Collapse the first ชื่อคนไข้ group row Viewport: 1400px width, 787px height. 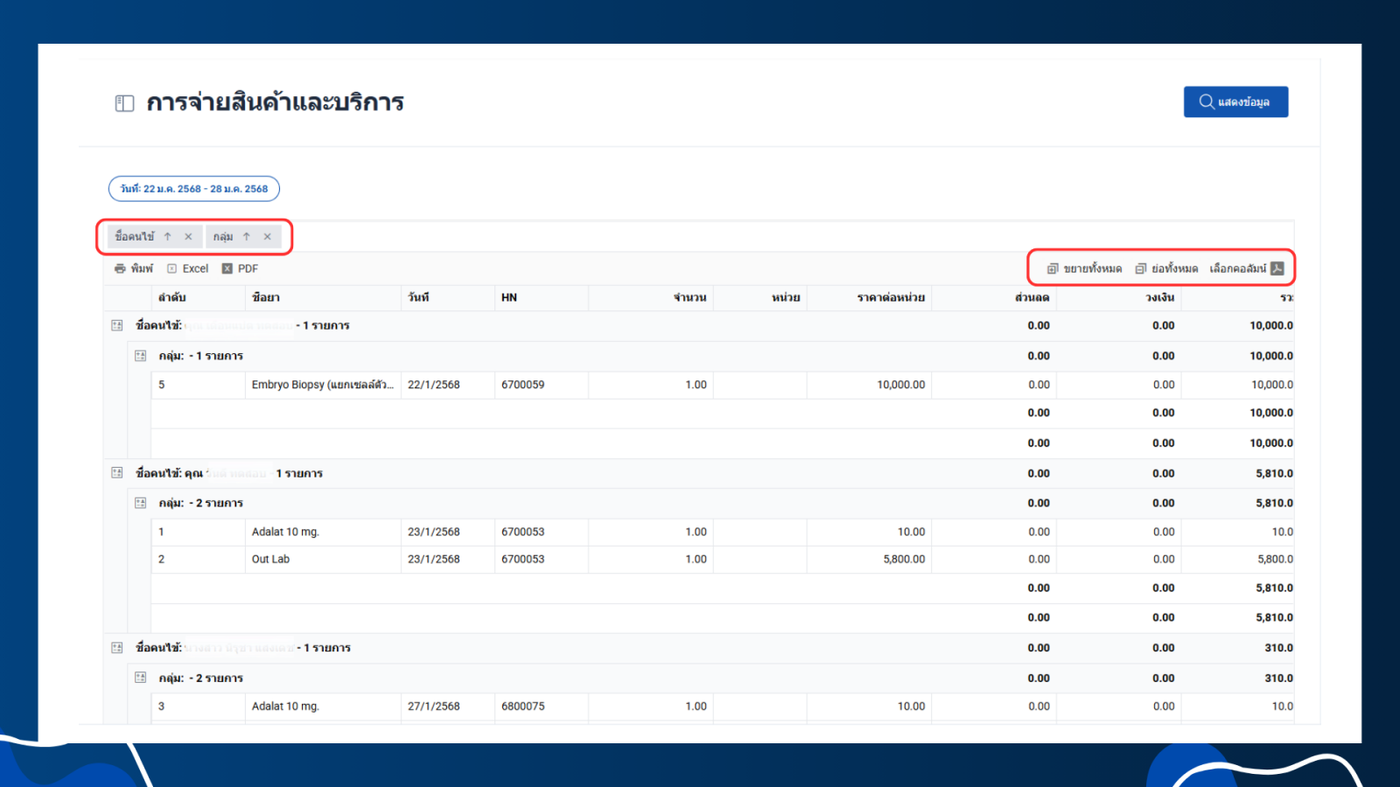coord(117,326)
